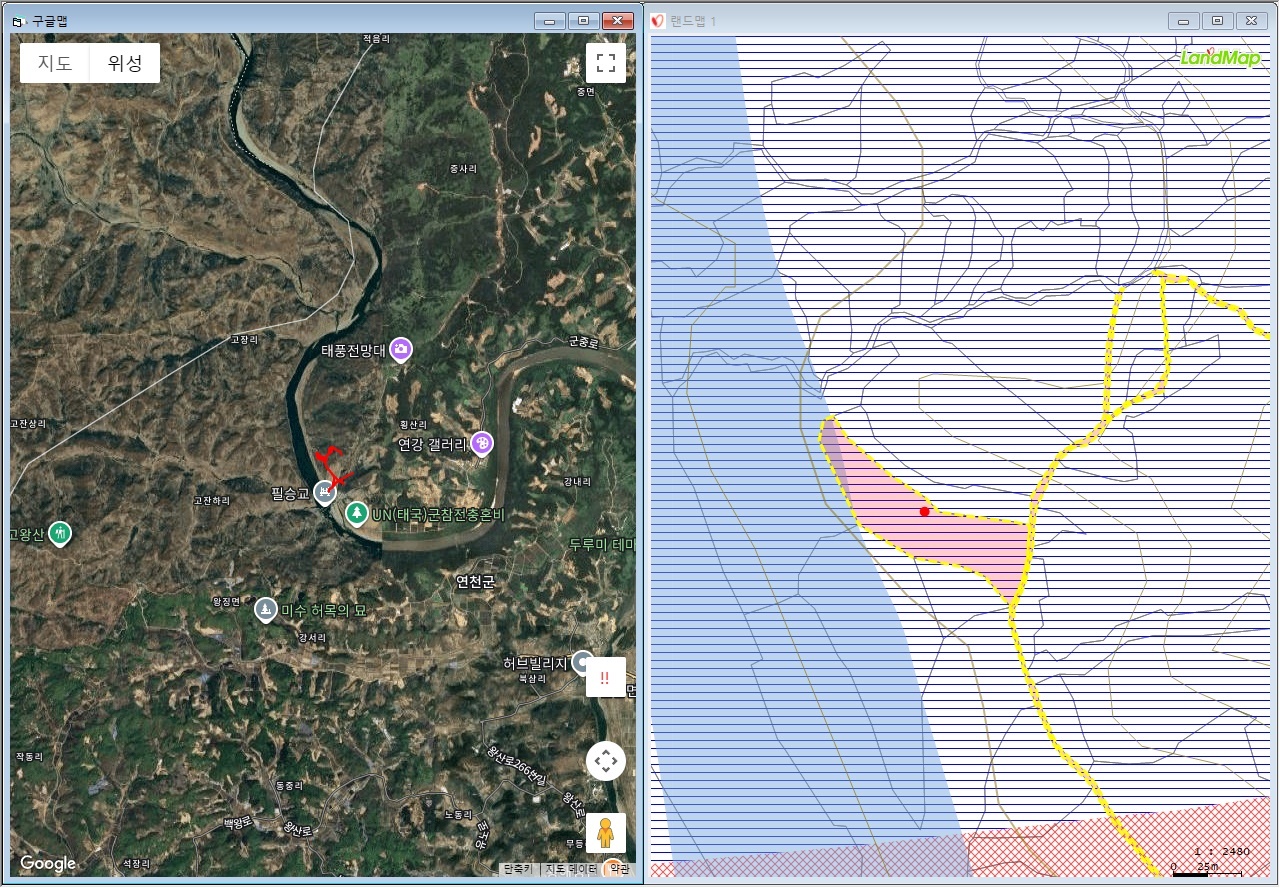Maximize the 랜드맵 1 window
The image size is (1280, 888).
[x=1217, y=20]
